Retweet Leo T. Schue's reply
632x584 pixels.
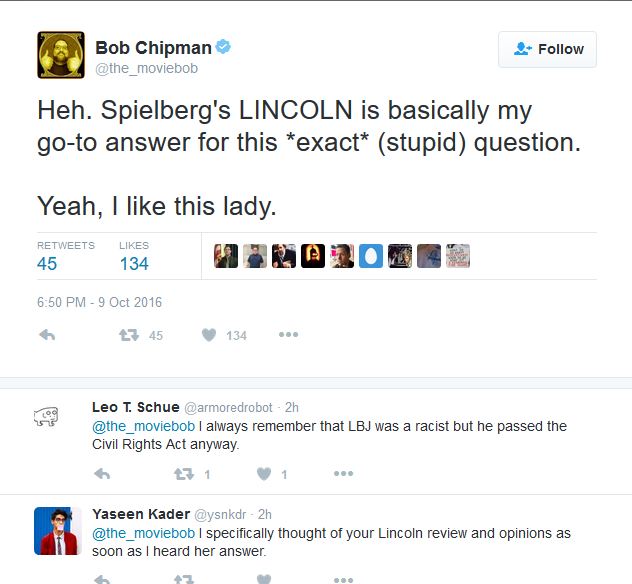pos(184,474)
